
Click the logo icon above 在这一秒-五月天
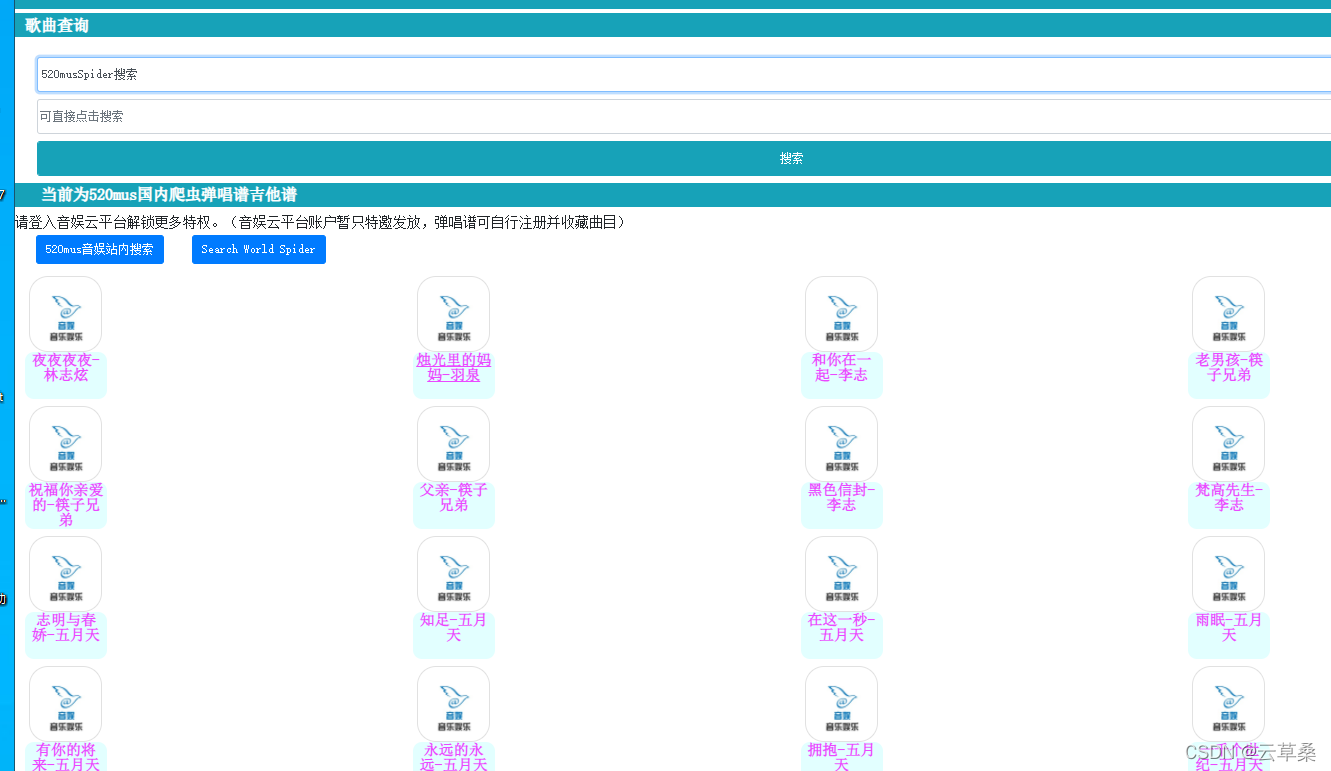pos(841,574)
